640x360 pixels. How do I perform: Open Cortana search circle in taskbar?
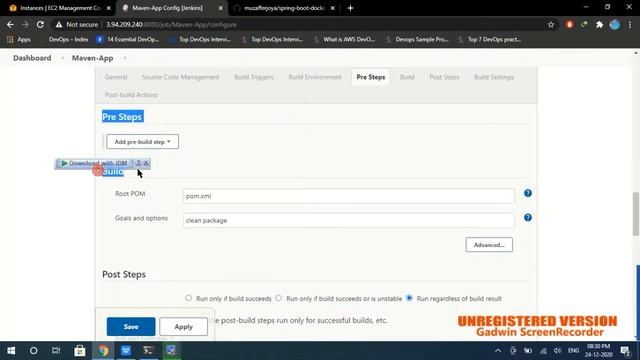(33, 351)
